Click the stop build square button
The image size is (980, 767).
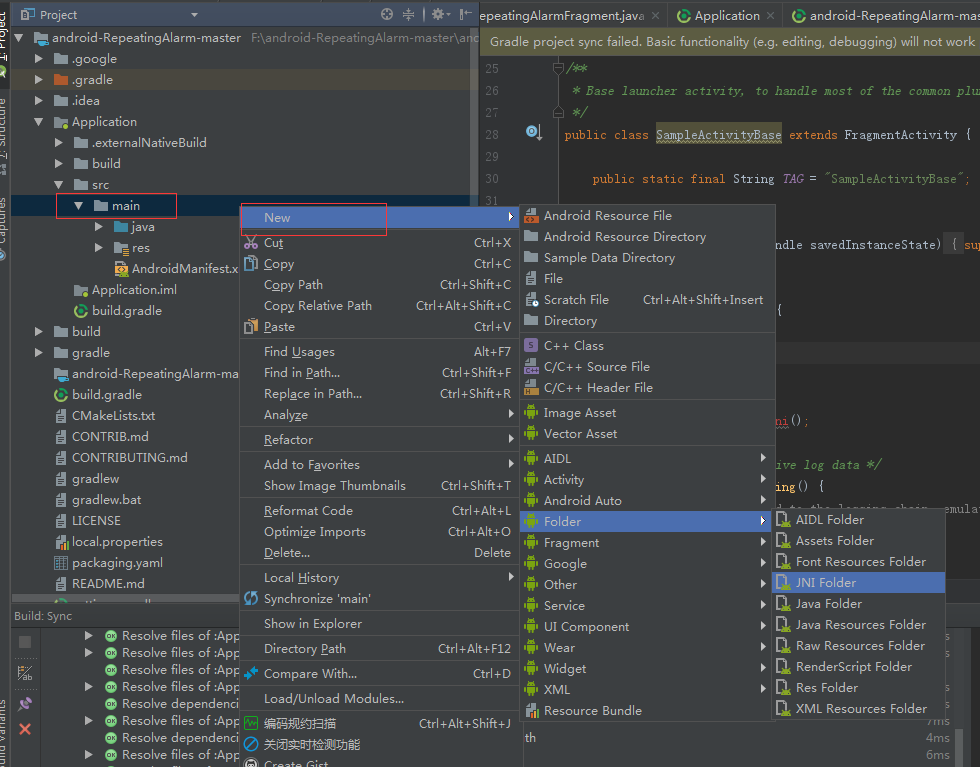(x=25, y=641)
